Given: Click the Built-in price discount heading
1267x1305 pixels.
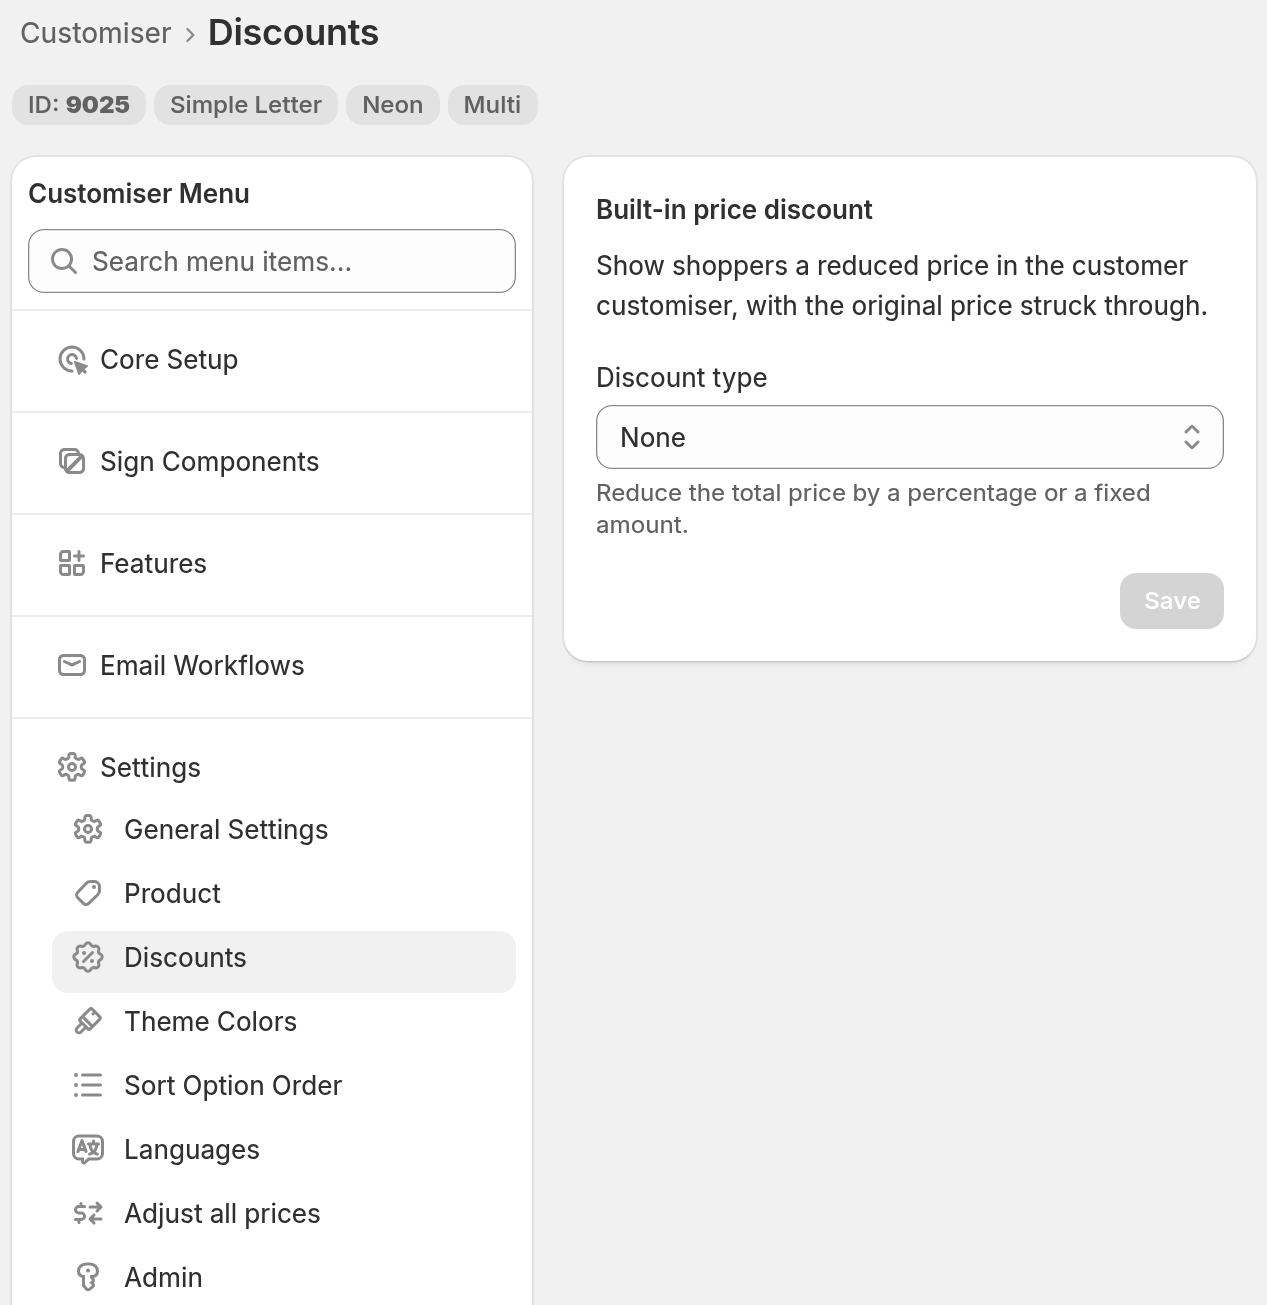Looking at the screenshot, I should 734,210.
